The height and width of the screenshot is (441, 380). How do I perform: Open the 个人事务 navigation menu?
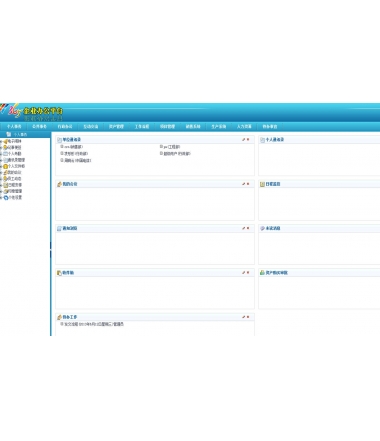pyautogui.click(x=14, y=127)
